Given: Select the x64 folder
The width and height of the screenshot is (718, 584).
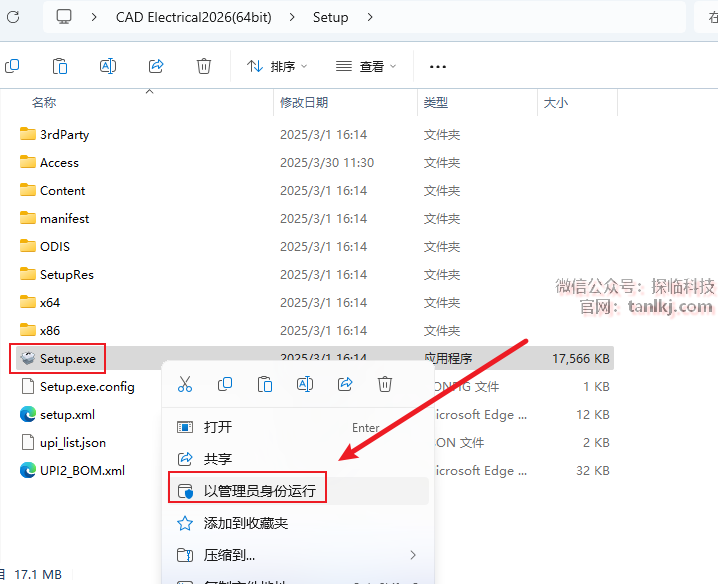Looking at the screenshot, I should tap(50, 302).
